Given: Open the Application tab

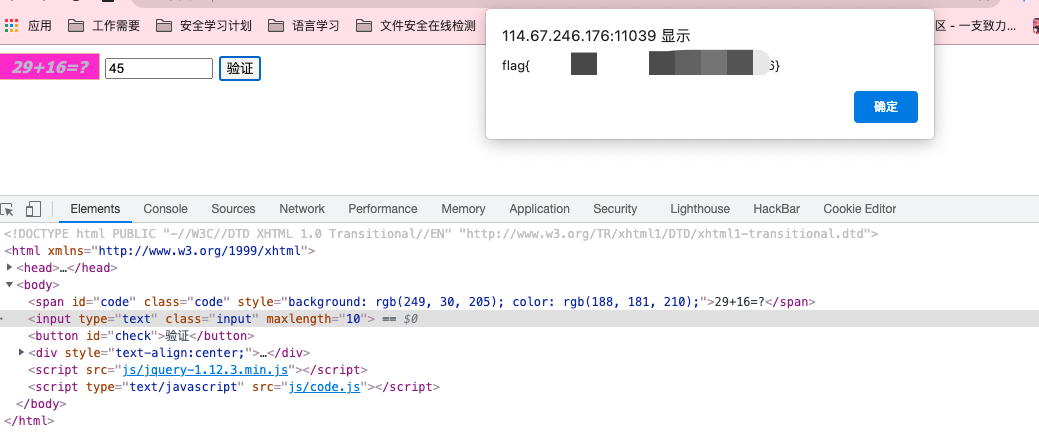Looking at the screenshot, I should pyautogui.click(x=539, y=209).
